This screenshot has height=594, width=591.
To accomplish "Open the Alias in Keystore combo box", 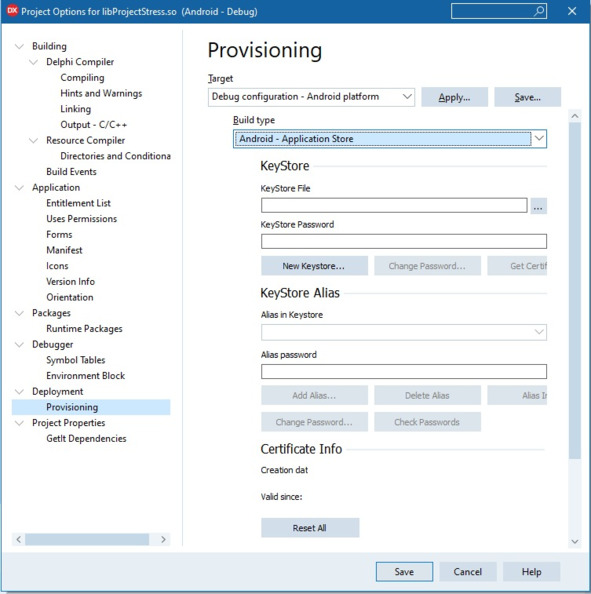I will point(403,332).
